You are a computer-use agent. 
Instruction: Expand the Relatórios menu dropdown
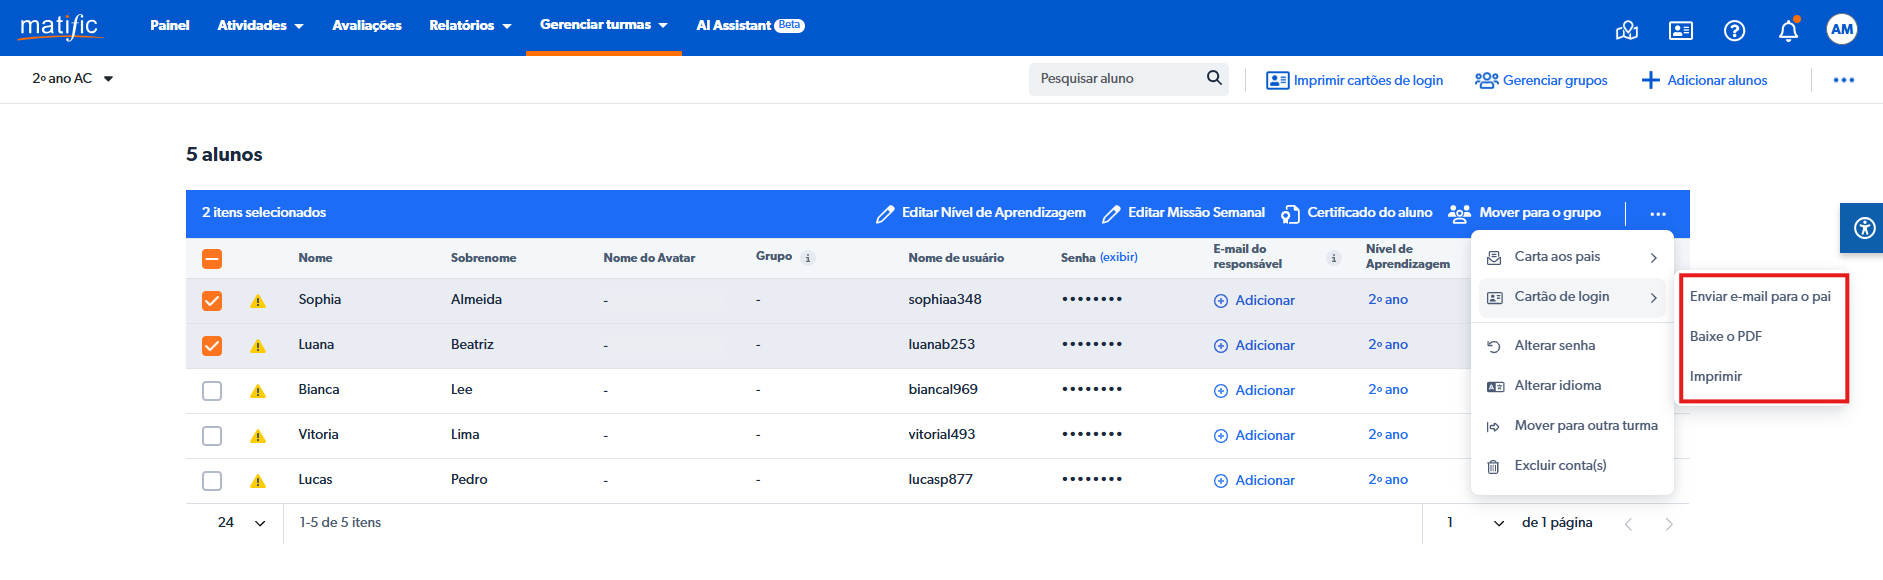click(470, 26)
